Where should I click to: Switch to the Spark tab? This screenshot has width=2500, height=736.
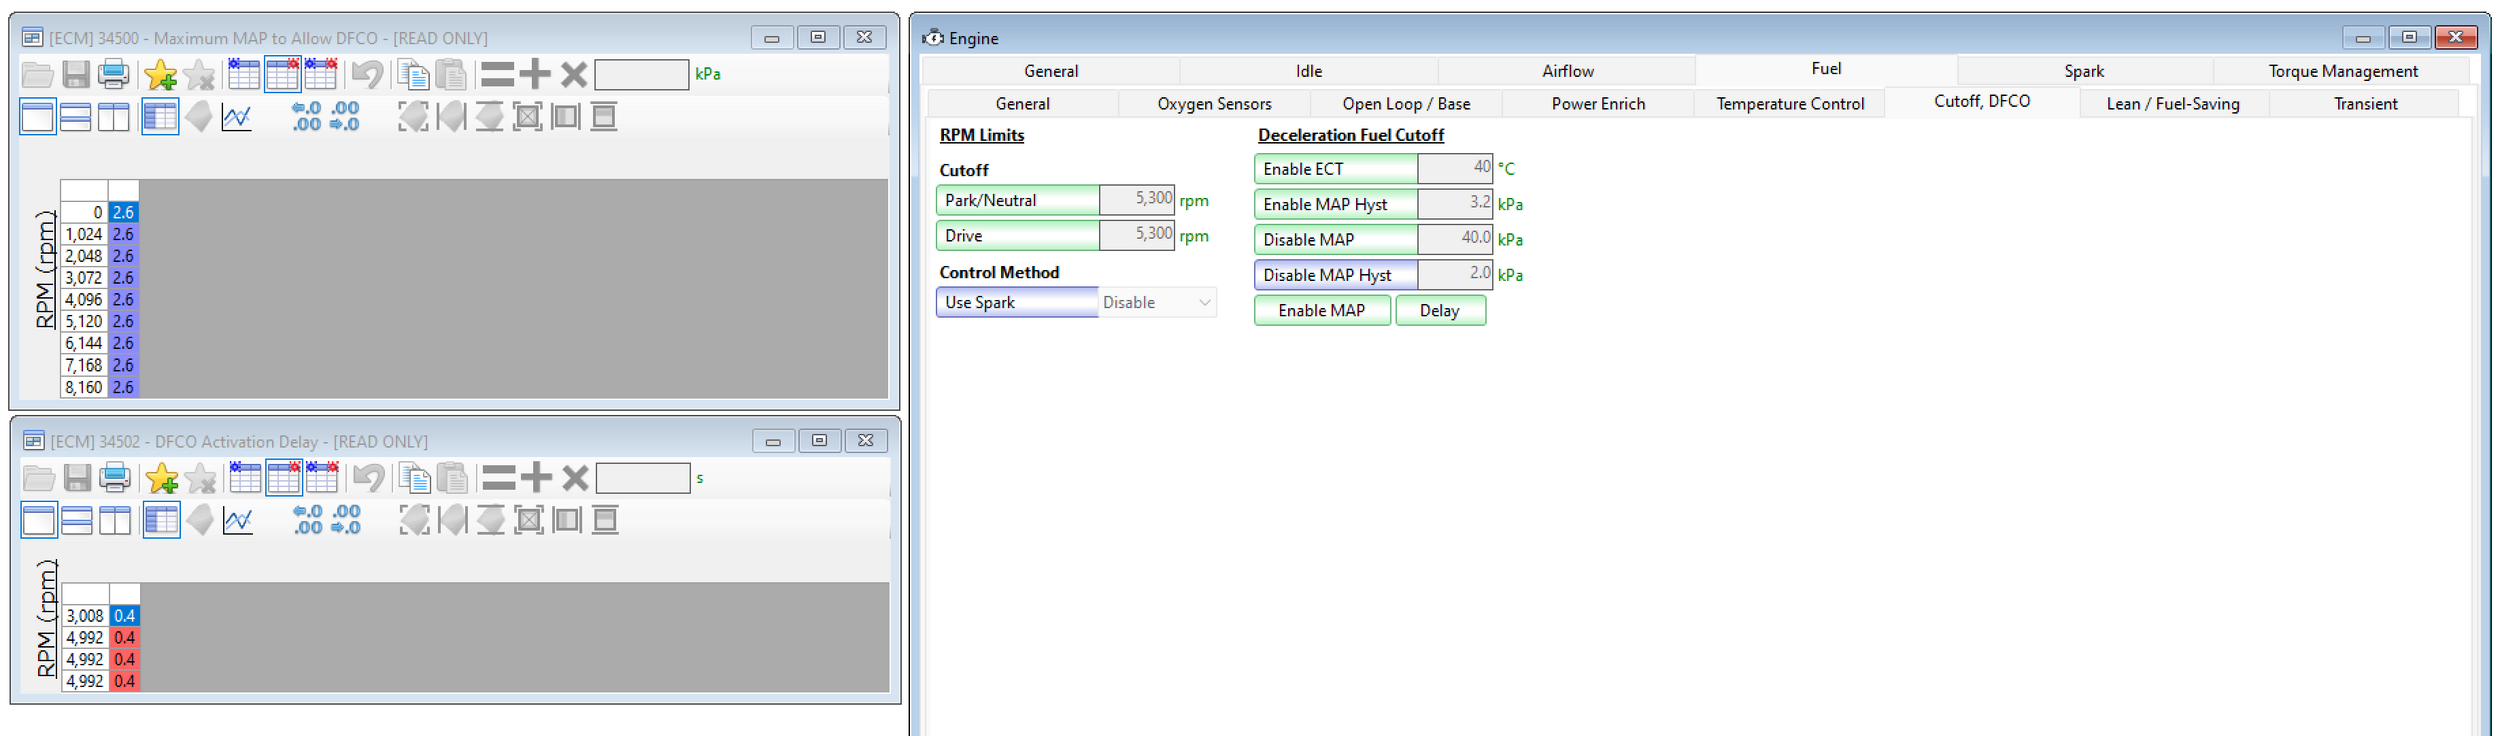[x=2083, y=71]
